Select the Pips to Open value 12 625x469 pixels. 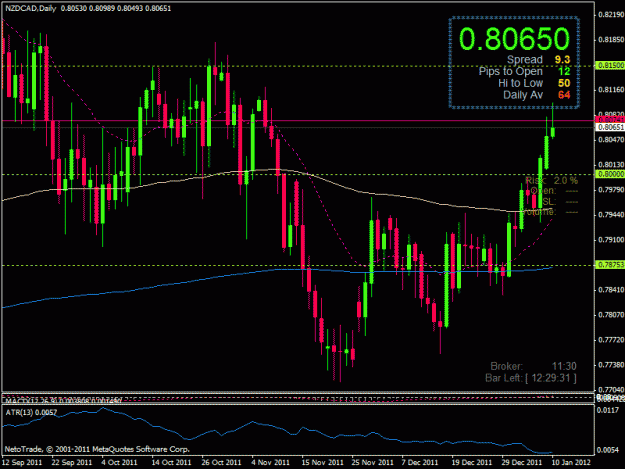click(564, 71)
